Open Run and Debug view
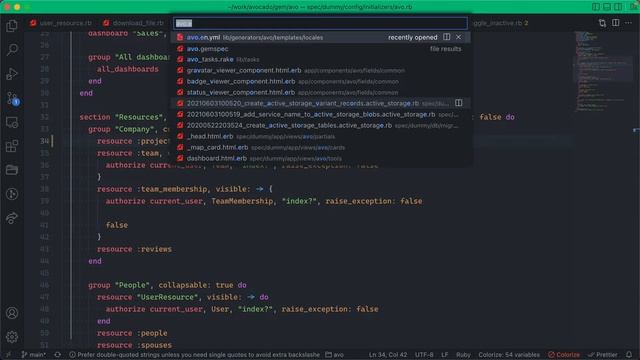This screenshot has height=360, width=640. [x=12, y=74]
